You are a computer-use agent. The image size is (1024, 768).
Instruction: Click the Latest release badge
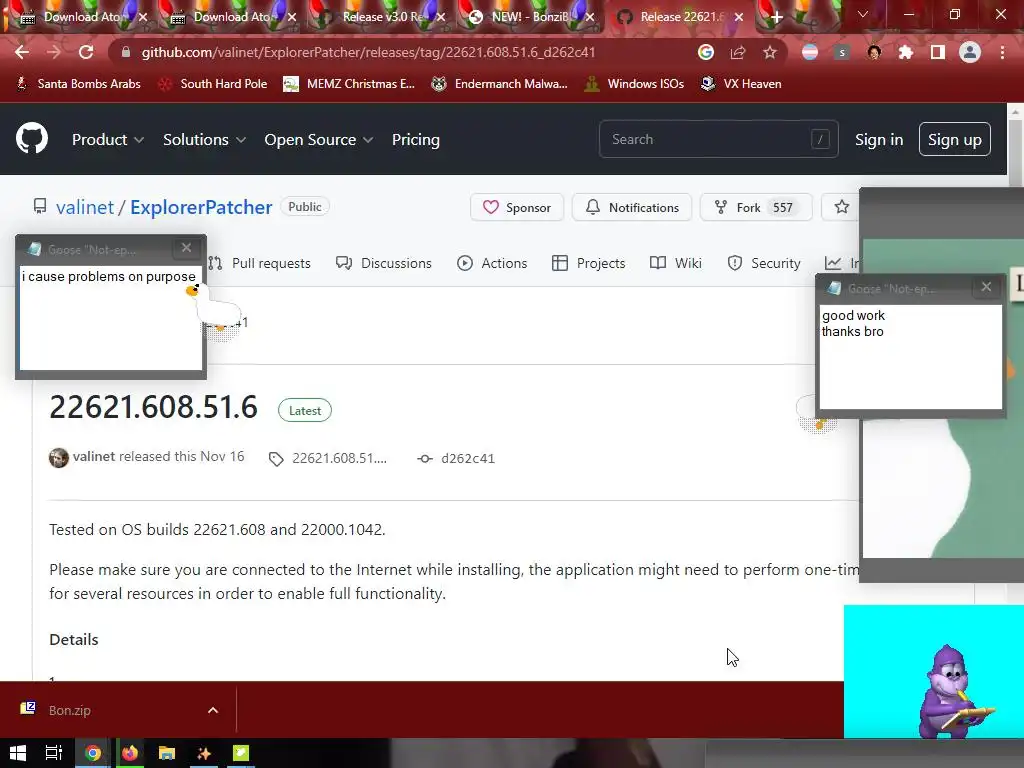[305, 410]
